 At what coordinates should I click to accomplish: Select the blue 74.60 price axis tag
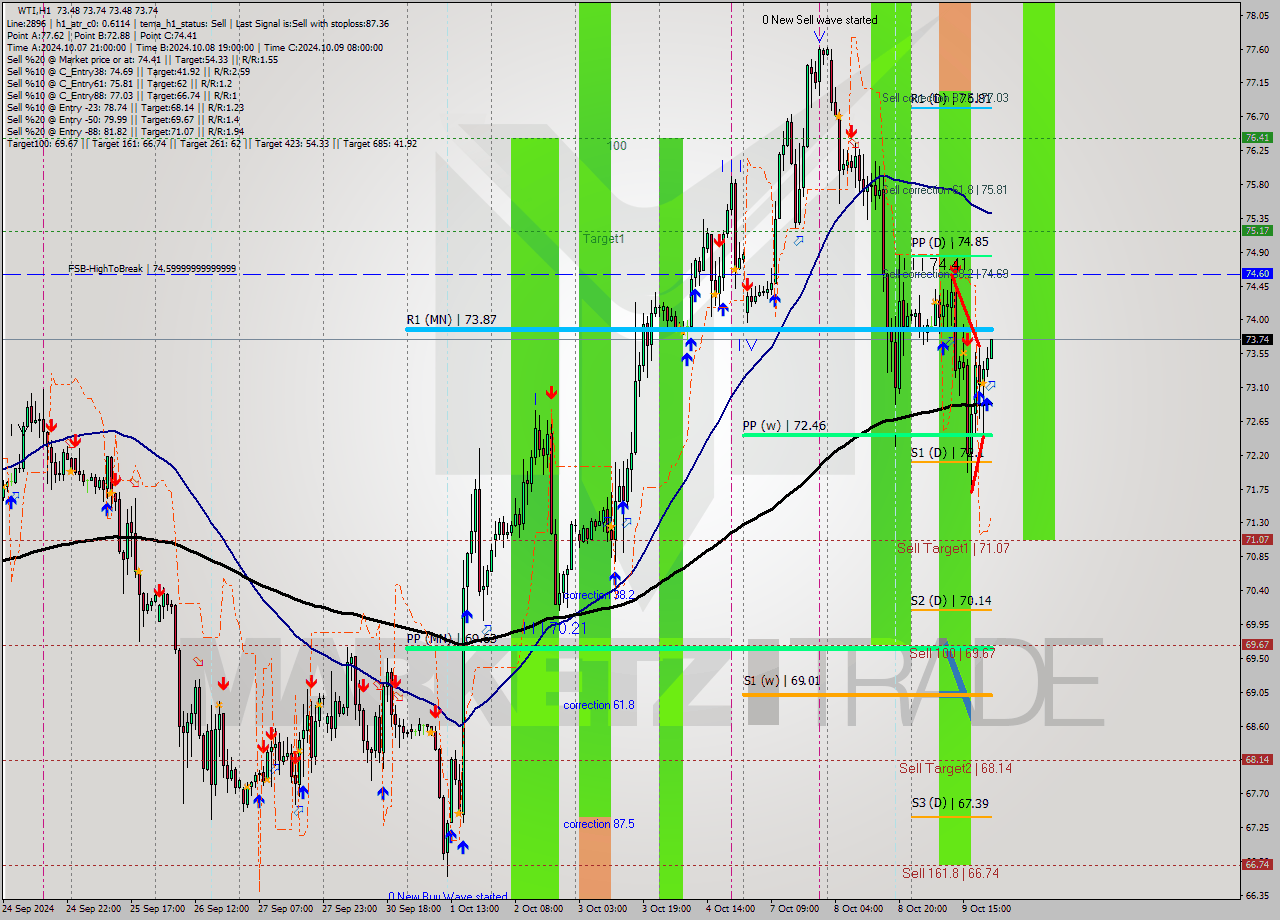[1256, 274]
